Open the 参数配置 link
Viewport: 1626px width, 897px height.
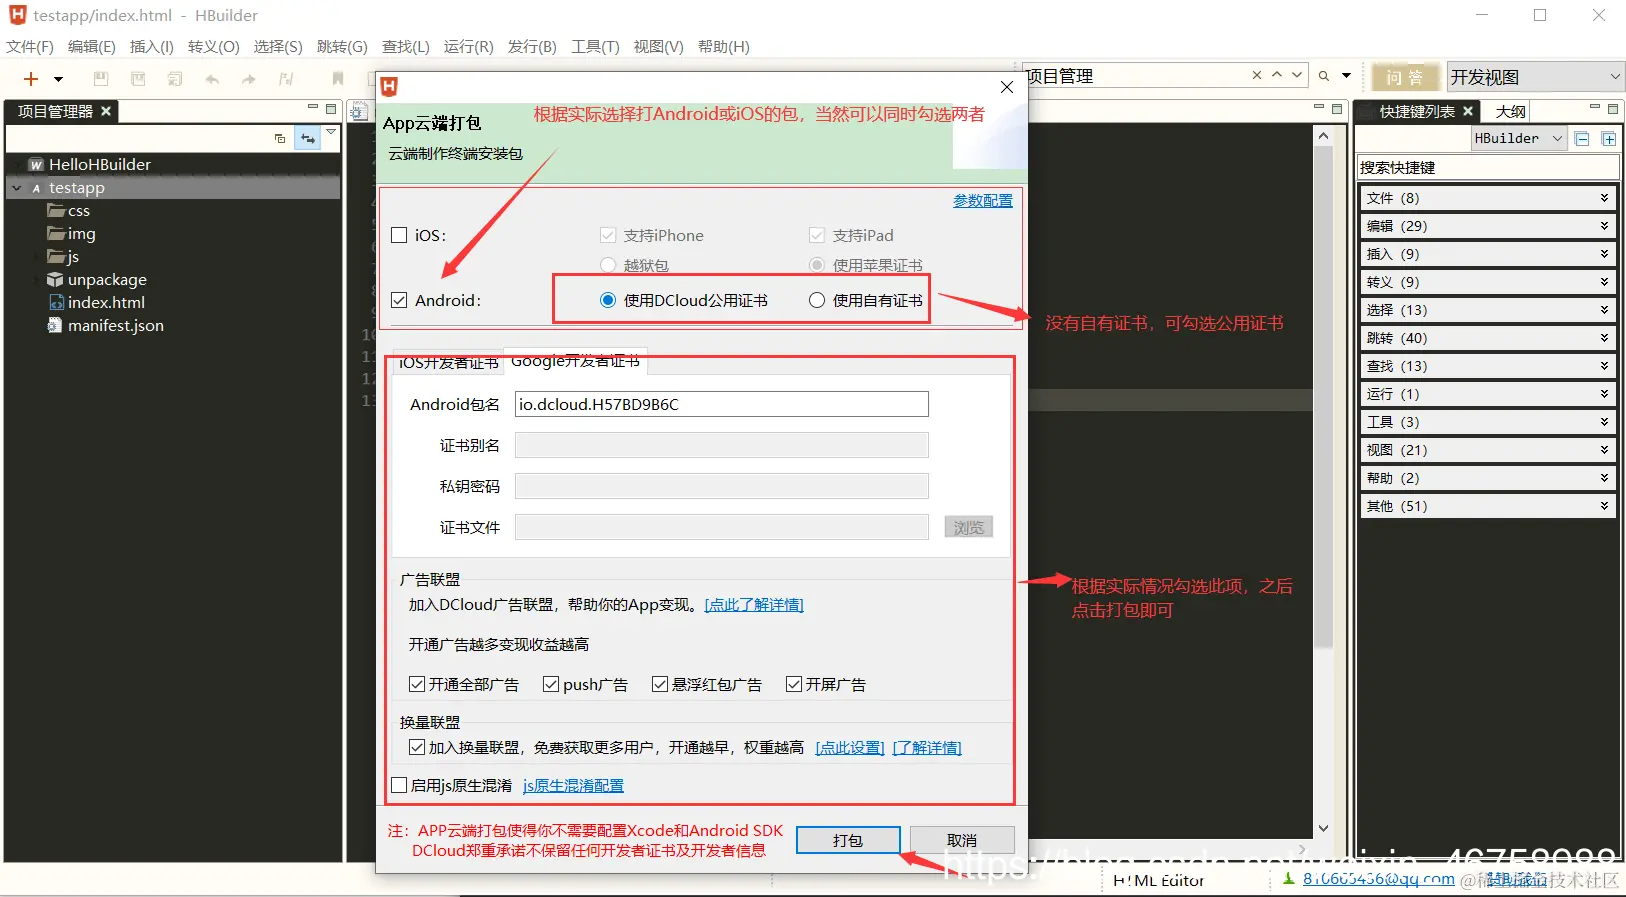983,200
